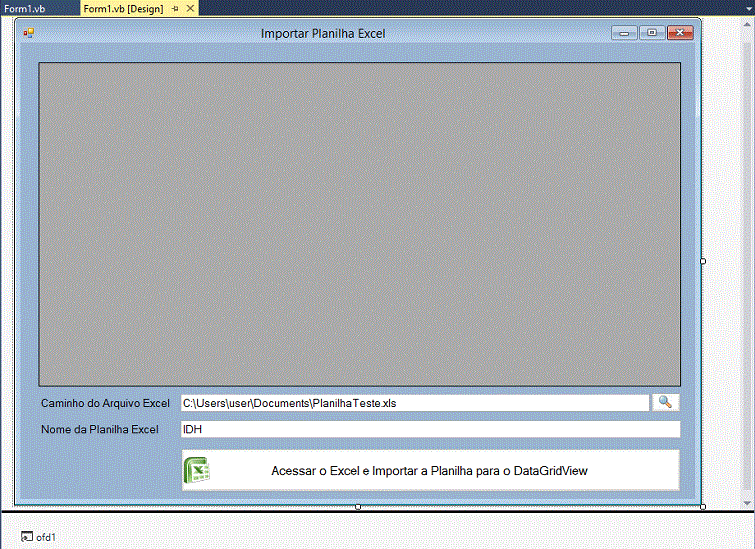Select the ofd1 component in the tray

pyautogui.click(x=39, y=537)
